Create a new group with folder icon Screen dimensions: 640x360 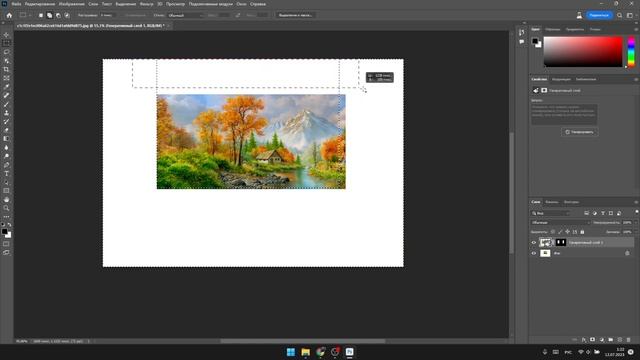(x=611, y=340)
